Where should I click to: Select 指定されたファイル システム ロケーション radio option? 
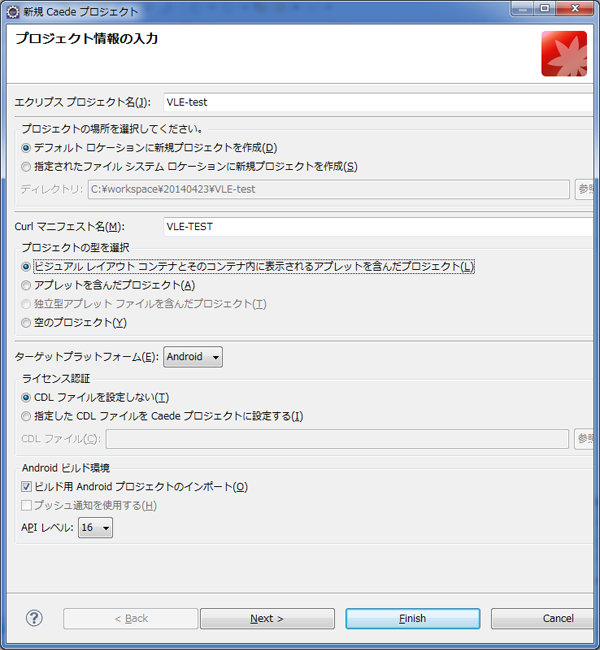[26, 167]
